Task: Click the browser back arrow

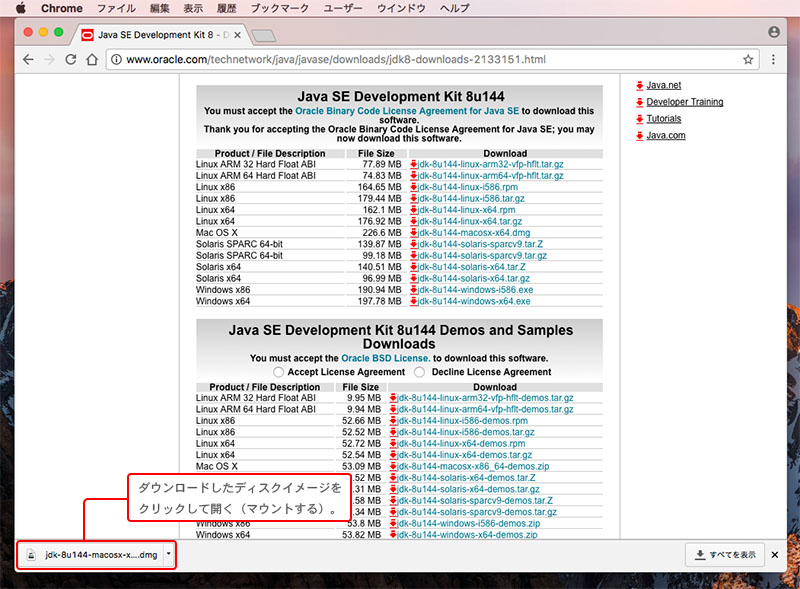Action: pyautogui.click(x=29, y=60)
